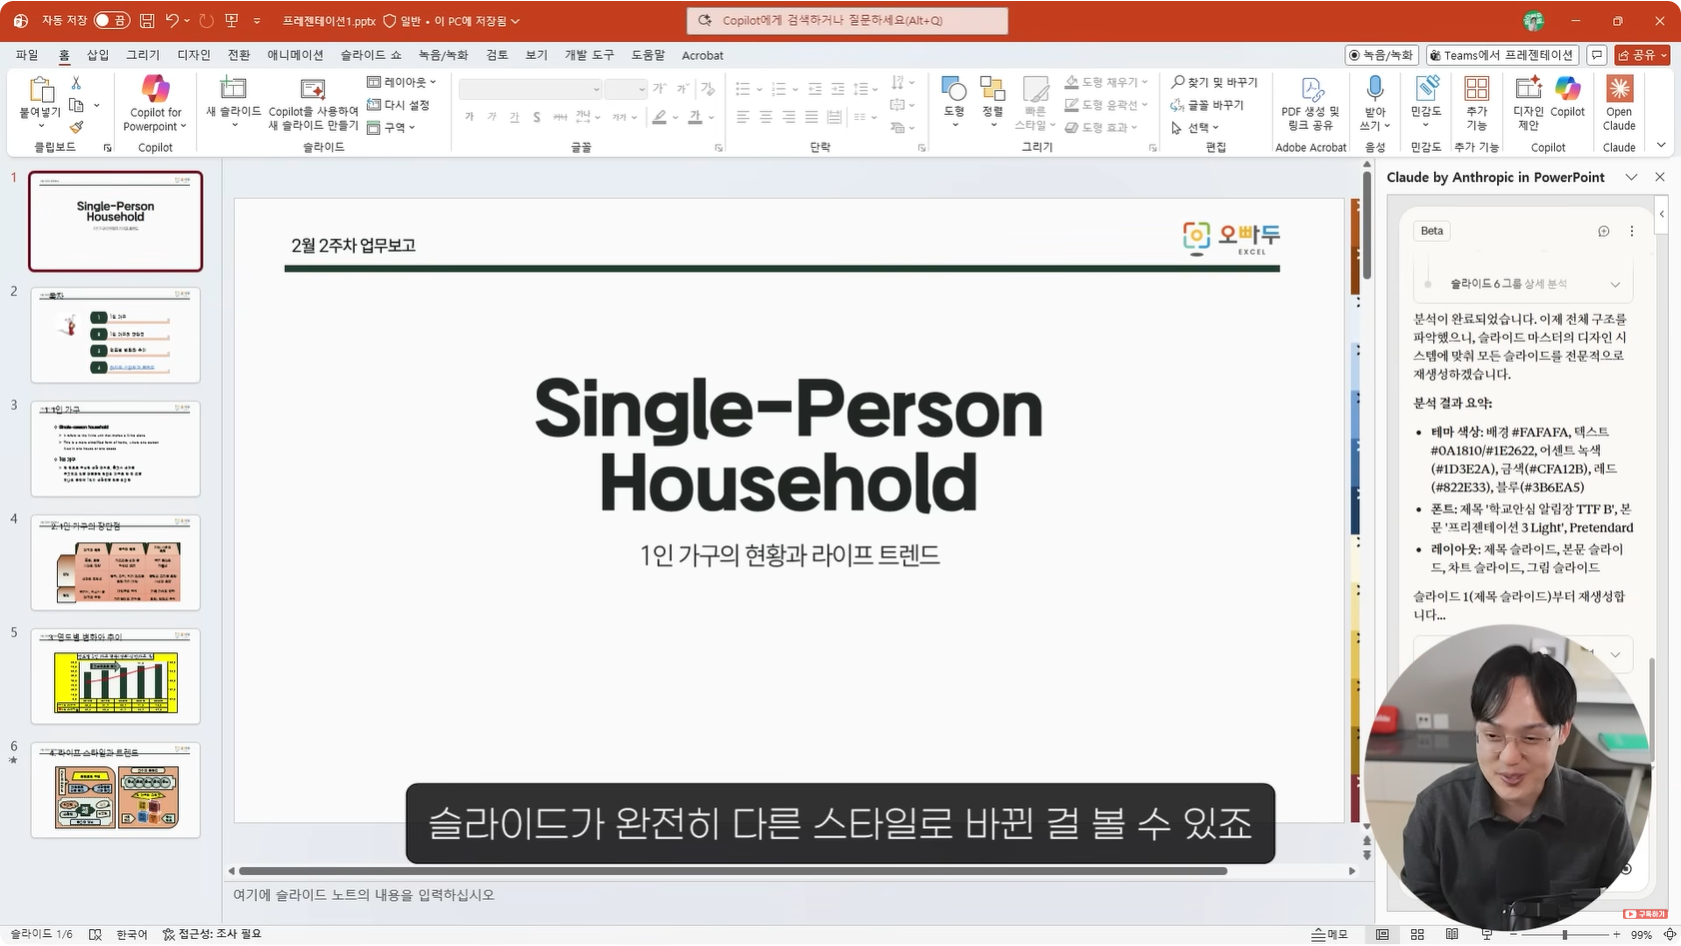Click the 붙여넣기 paste clipboard icon
Image resolution: width=1681 pixels, height=946 pixels.
pos(40,90)
